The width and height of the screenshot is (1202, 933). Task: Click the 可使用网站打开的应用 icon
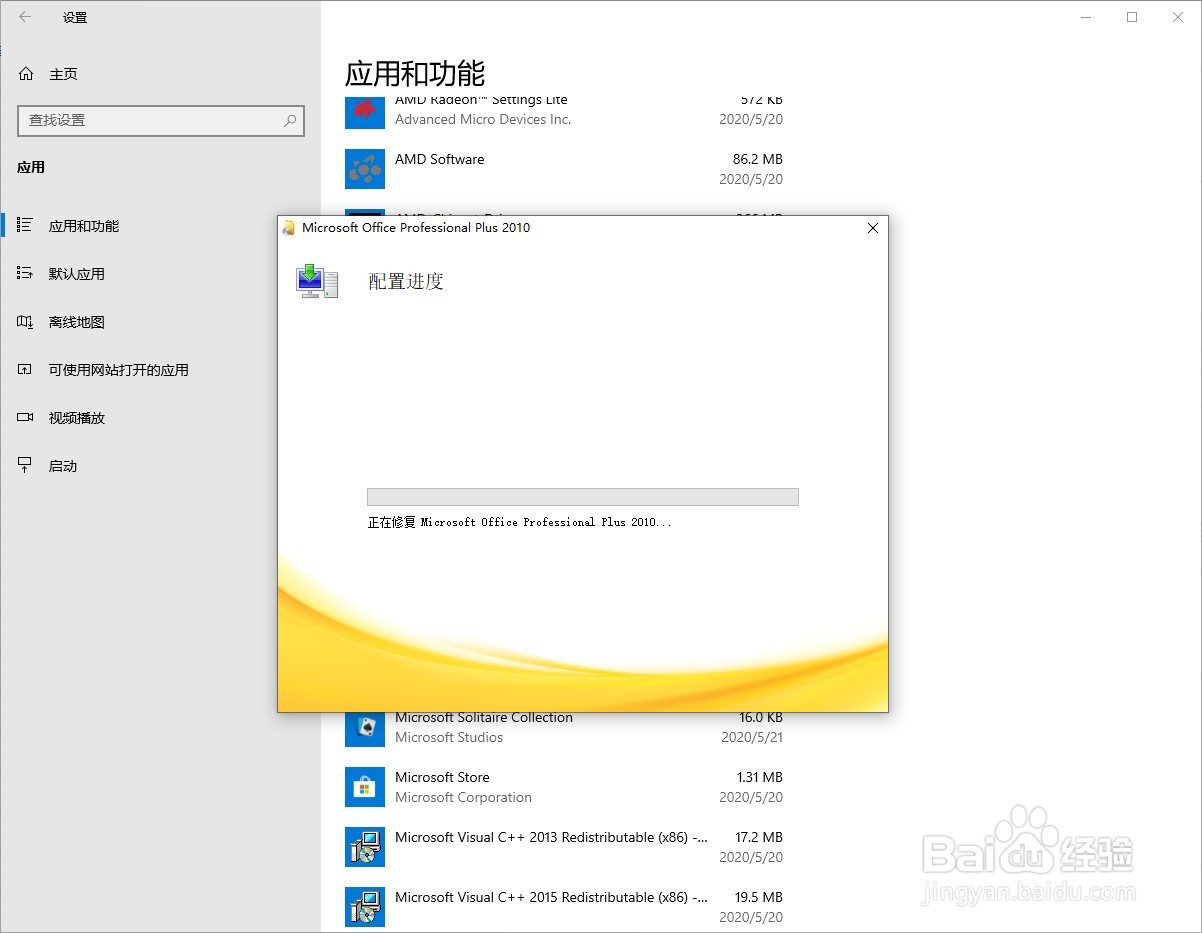pos(26,370)
